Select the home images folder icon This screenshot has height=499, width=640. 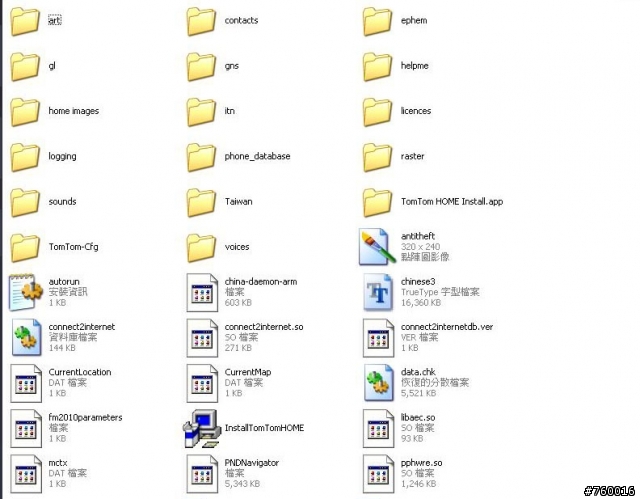[x=25, y=111]
